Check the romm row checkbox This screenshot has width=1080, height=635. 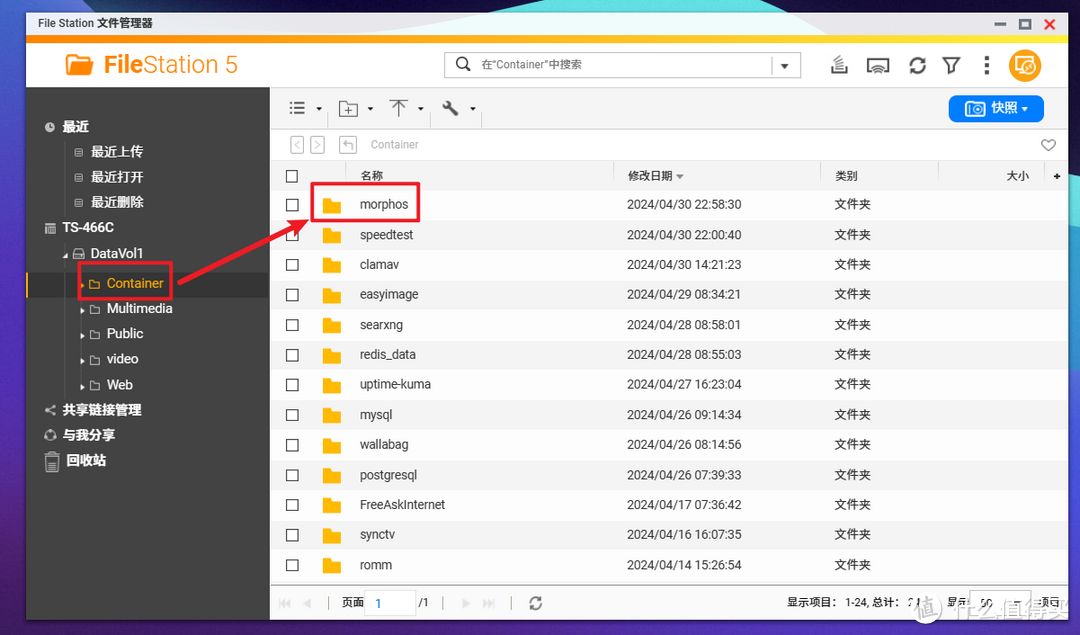[x=292, y=565]
